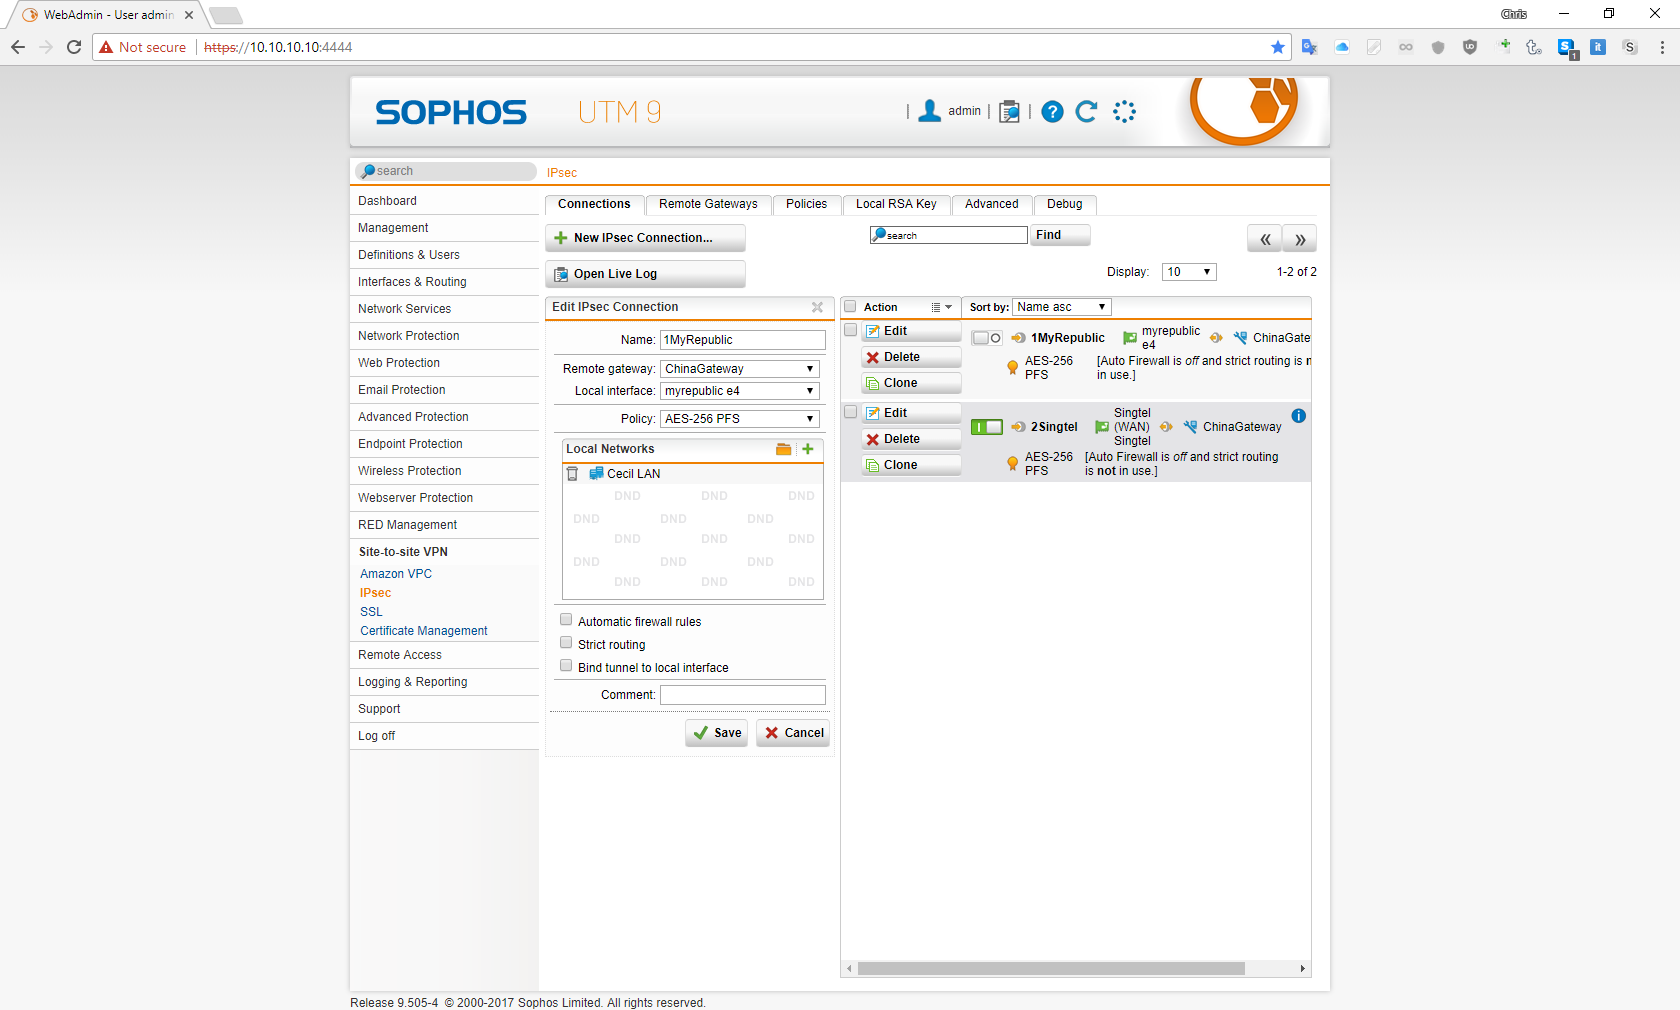Go to next page with double-right arrow
The height and width of the screenshot is (1010, 1680).
point(1300,239)
